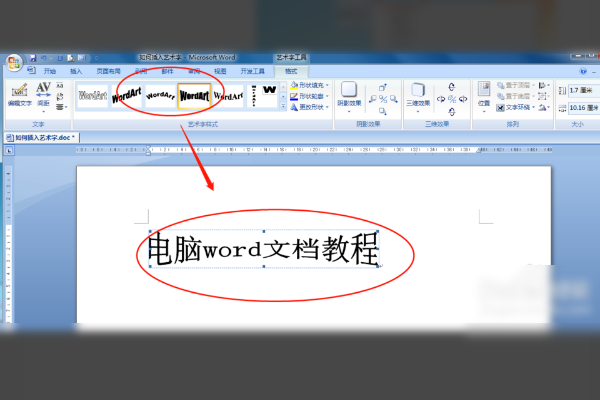Click the first-line indent marker on ruler
600x400 pixels.
(x=148, y=147)
